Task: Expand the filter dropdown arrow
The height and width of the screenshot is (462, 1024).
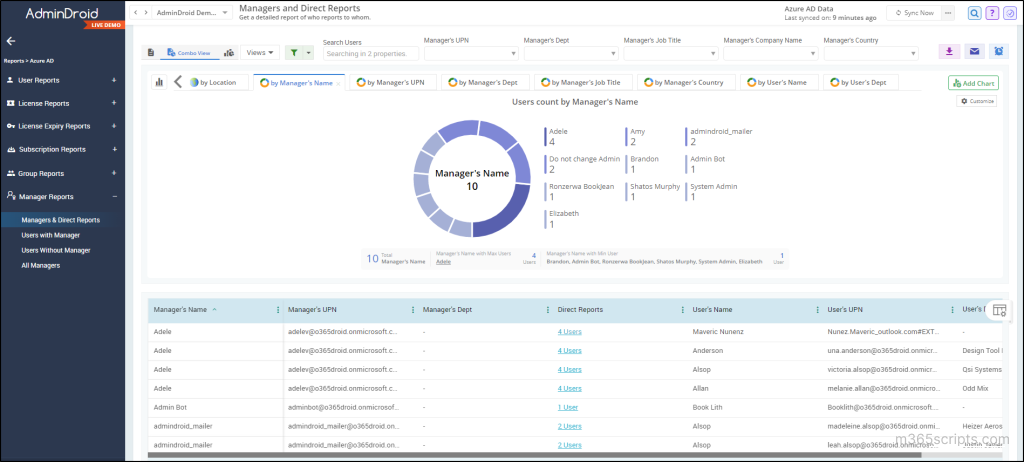Action: coord(308,53)
